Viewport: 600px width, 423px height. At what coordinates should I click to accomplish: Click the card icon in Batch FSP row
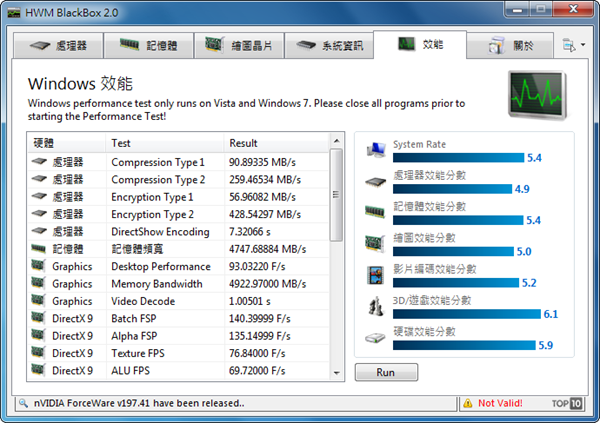[38, 317]
